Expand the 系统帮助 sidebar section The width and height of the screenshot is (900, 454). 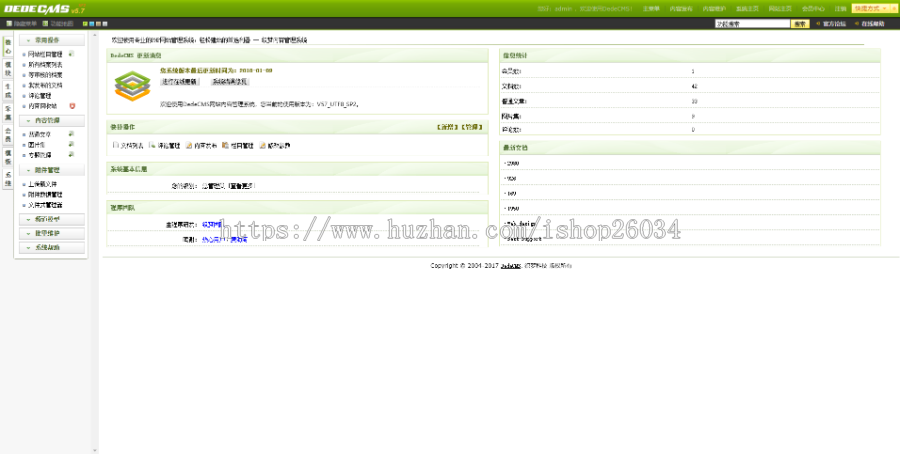(x=52, y=248)
